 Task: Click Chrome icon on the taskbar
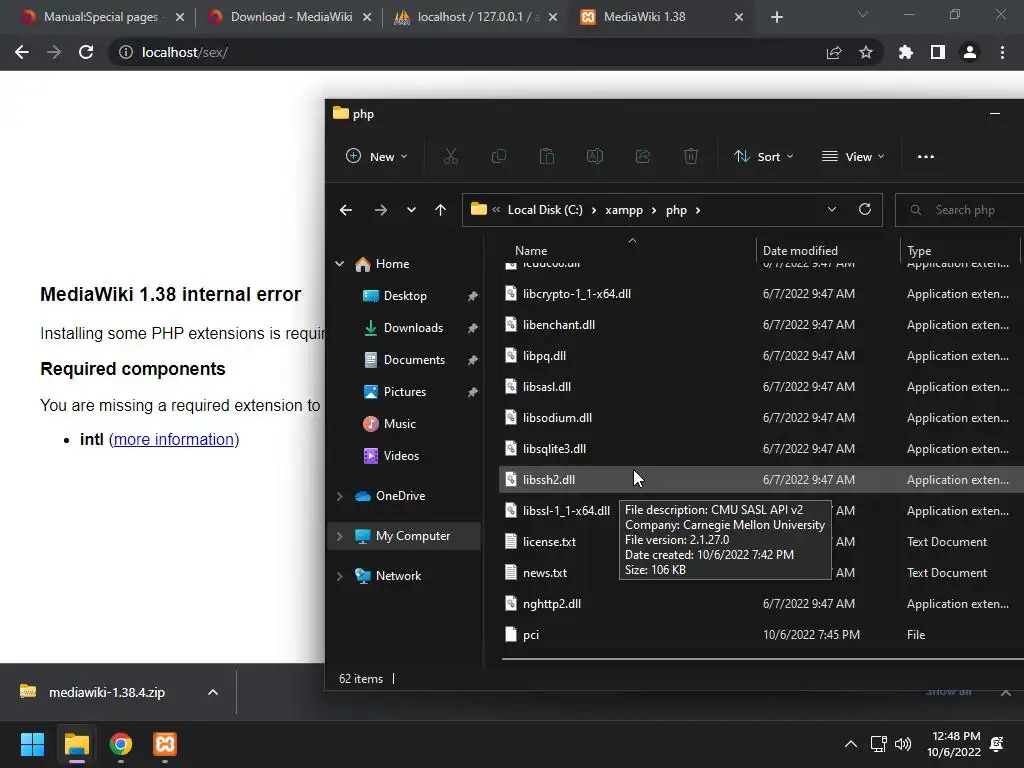coord(121,744)
